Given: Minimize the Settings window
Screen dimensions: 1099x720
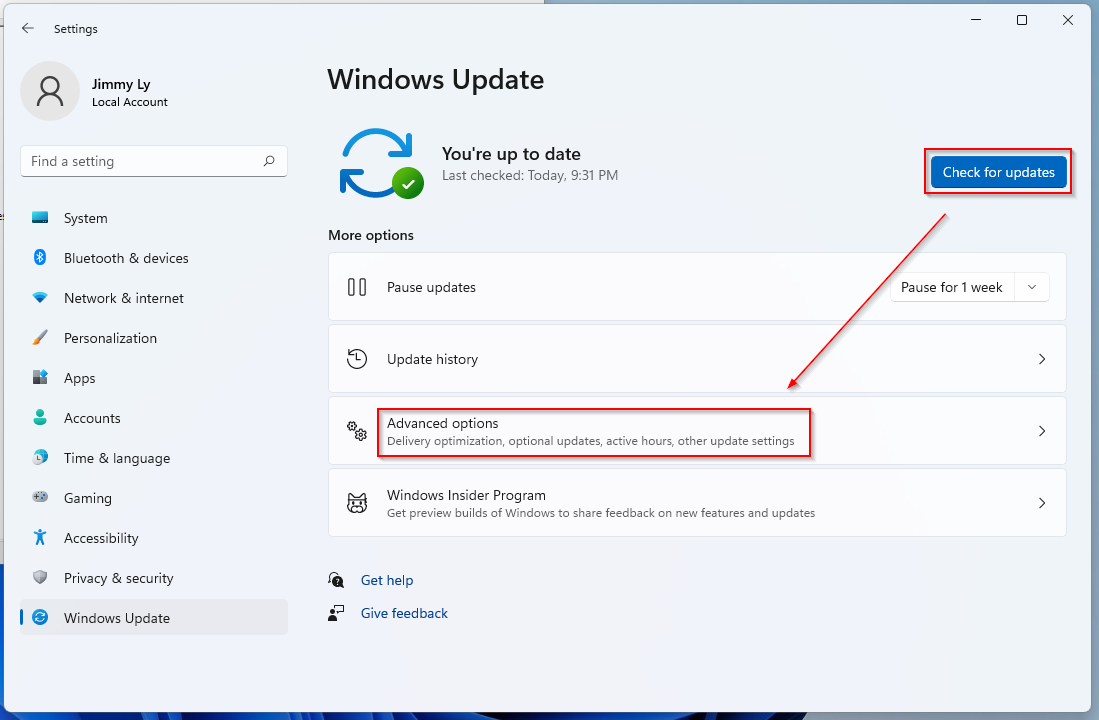Looking at the screenshot, I should [x=976, y=20].
